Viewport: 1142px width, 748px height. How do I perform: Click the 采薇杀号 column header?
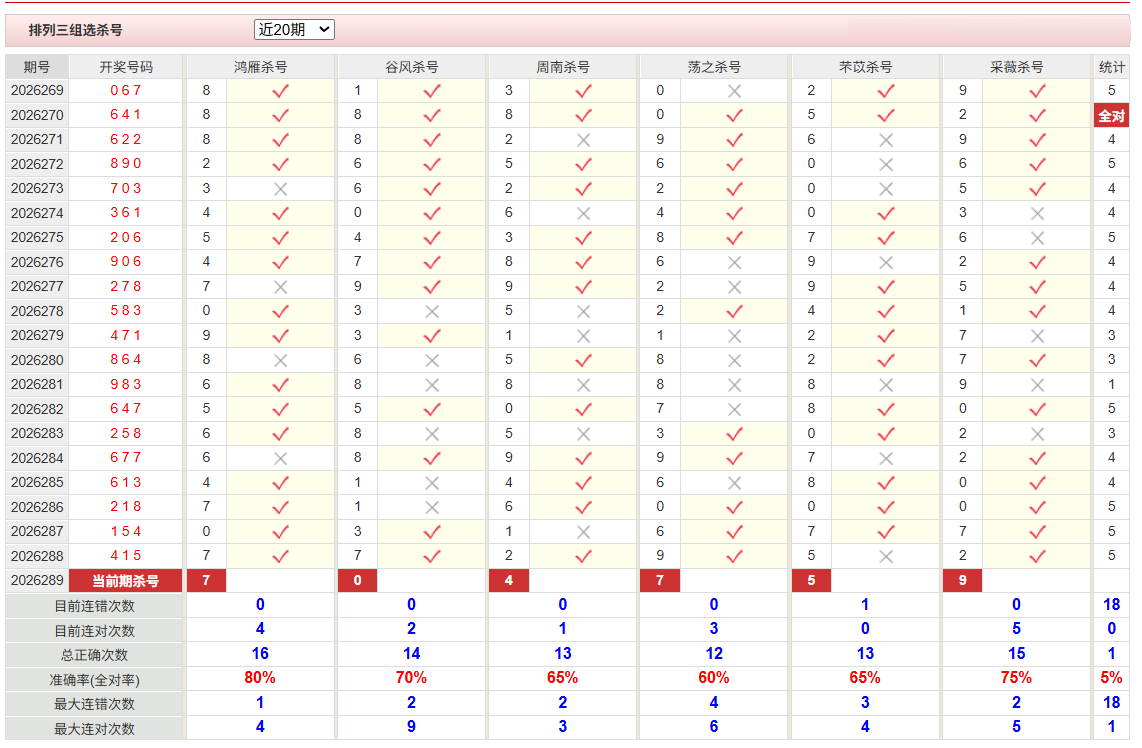pyautogui.click(x=1017, y=67)
